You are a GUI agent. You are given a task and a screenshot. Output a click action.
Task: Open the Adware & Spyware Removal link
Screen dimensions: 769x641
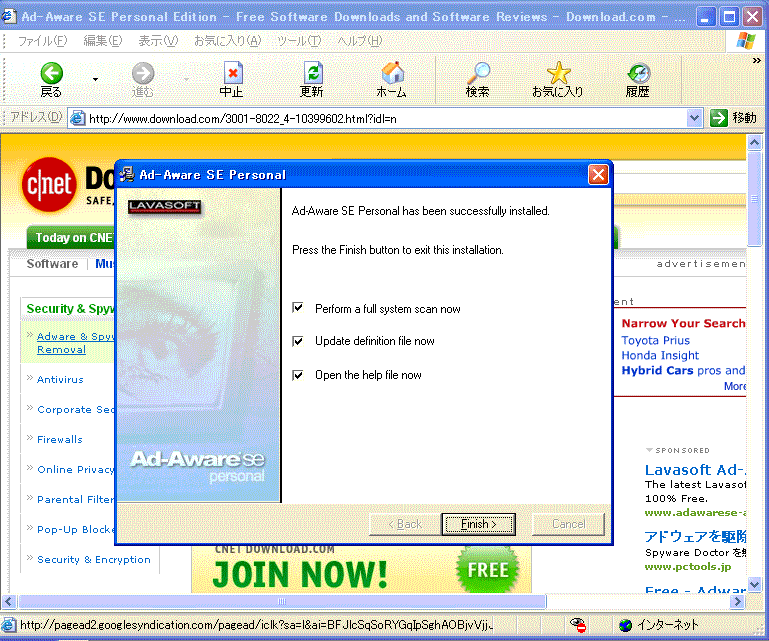pyautogui.click(x=75, y=343)
